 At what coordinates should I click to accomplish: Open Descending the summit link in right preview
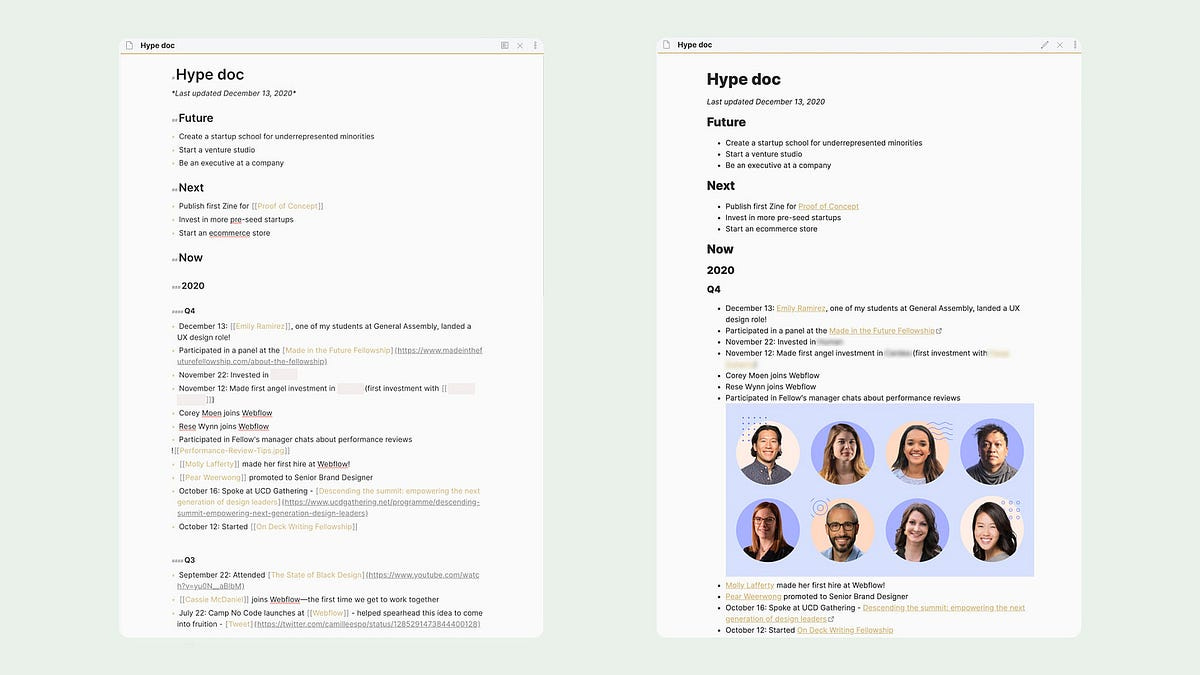tap(875, 613)
